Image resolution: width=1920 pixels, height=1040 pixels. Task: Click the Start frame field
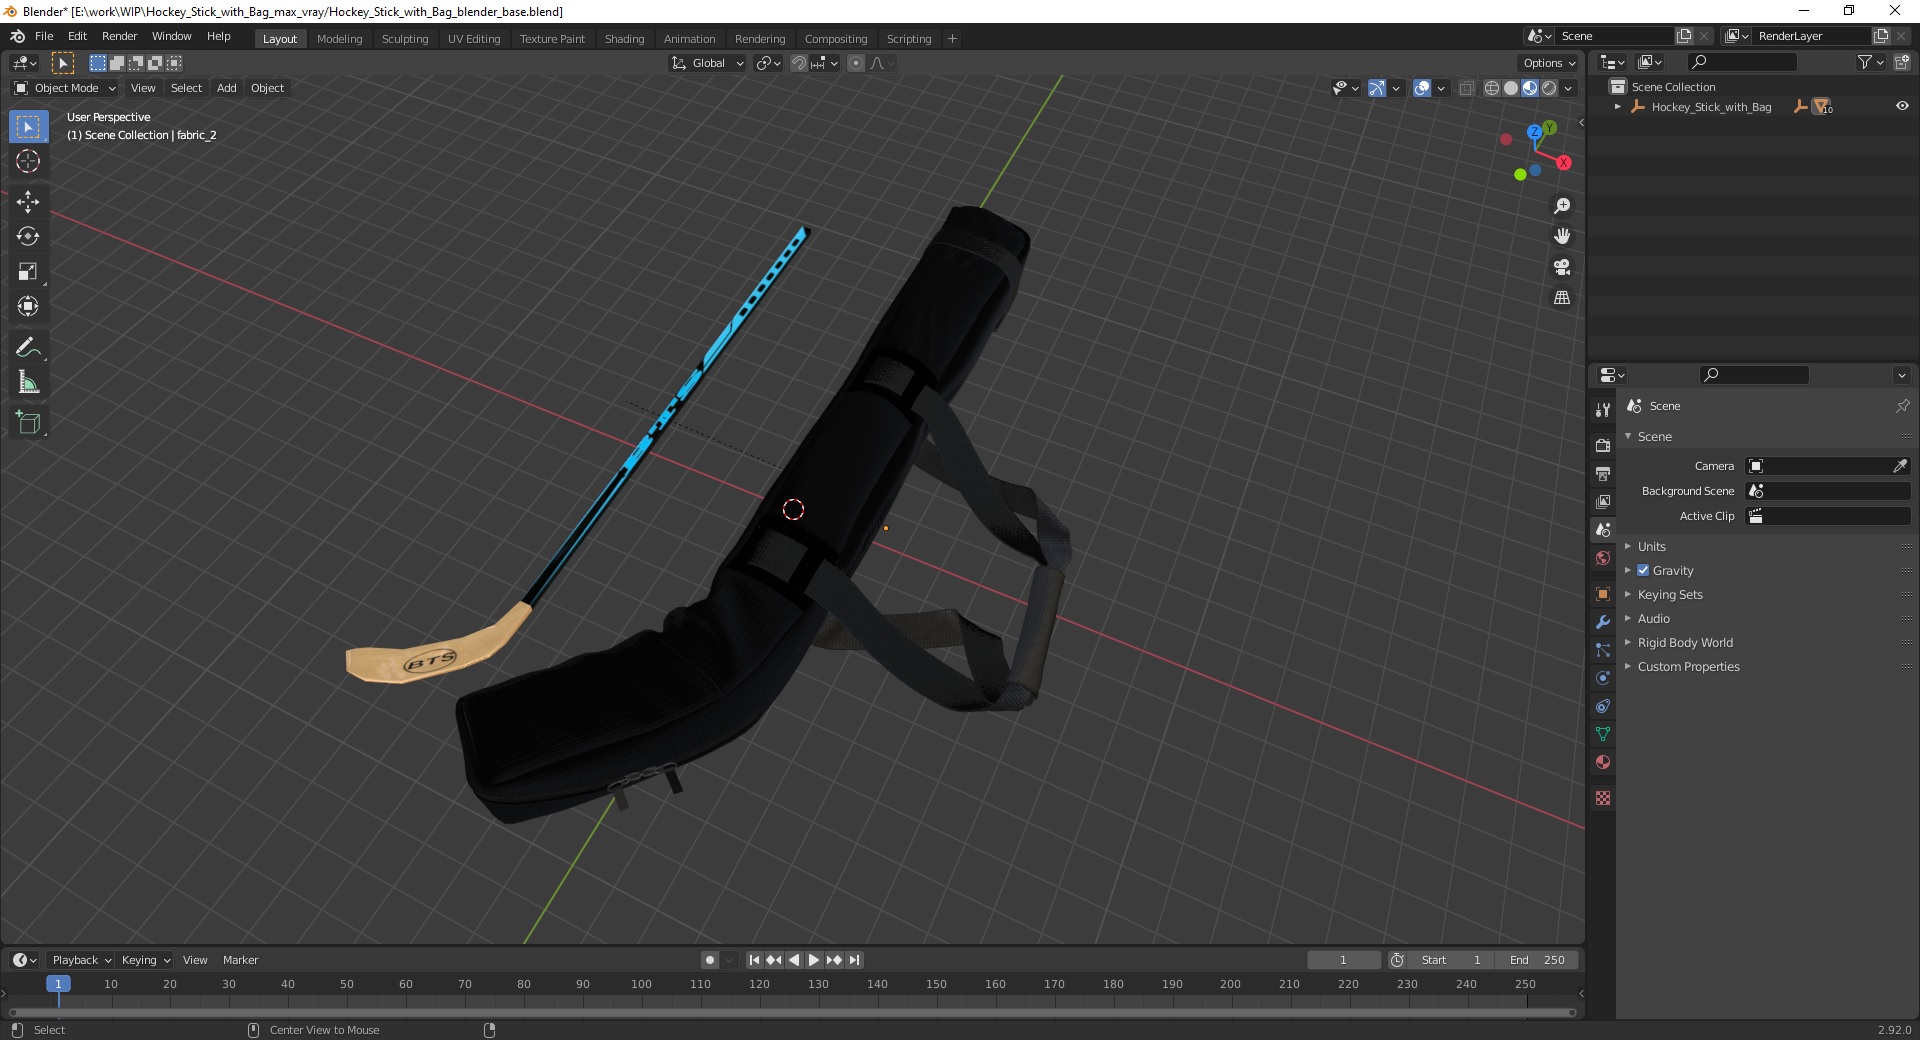[x=1451, y=960]
